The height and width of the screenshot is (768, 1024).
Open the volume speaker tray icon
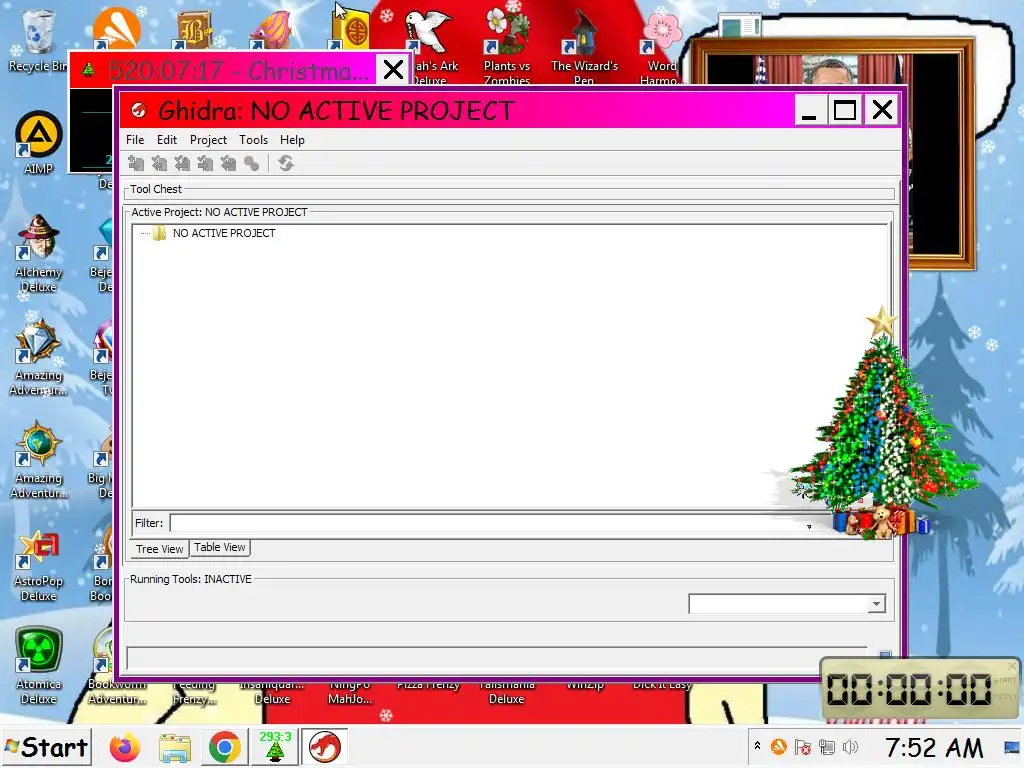(x=850, y=746)
